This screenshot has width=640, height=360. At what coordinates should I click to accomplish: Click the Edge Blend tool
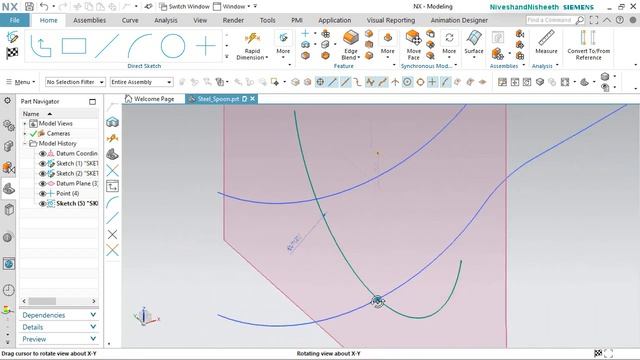coord(351,45)
